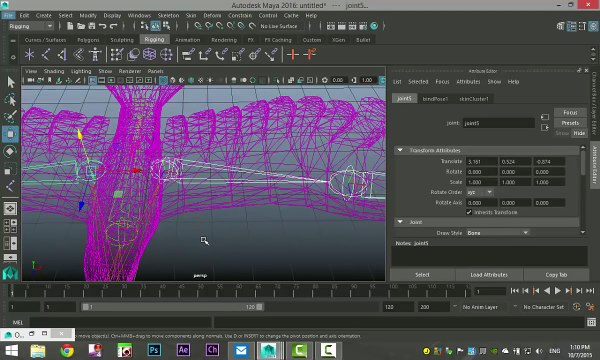Open the Shading panel menu
The height and width of the screenshot is (360, 600).
[x=54, y=71]
